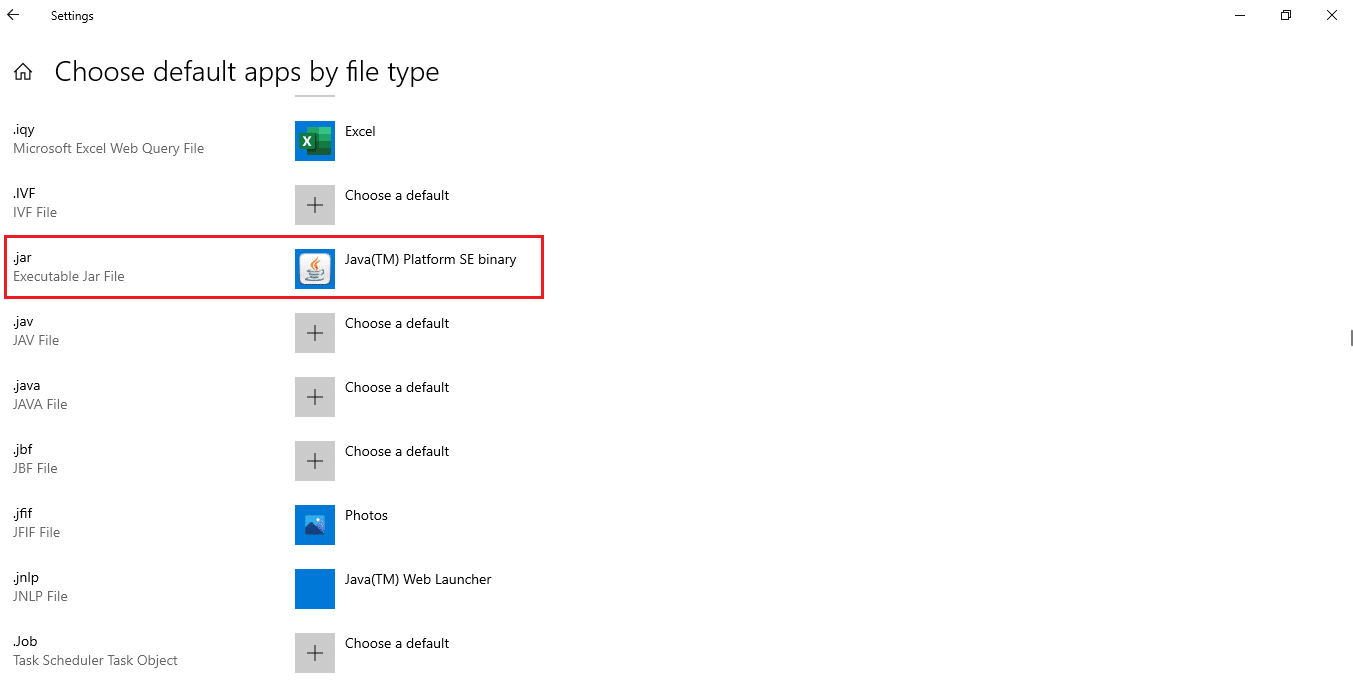Click the .IVF extension label

point(24,193)
